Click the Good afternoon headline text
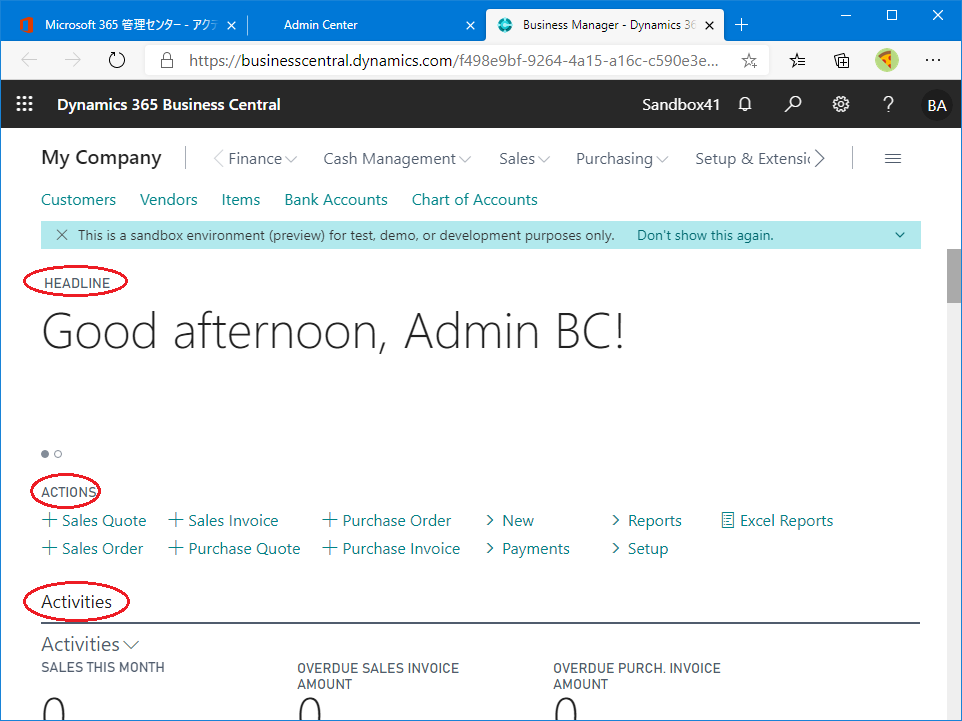This screenshot has width=962, height=721. [x=333, y=331]
